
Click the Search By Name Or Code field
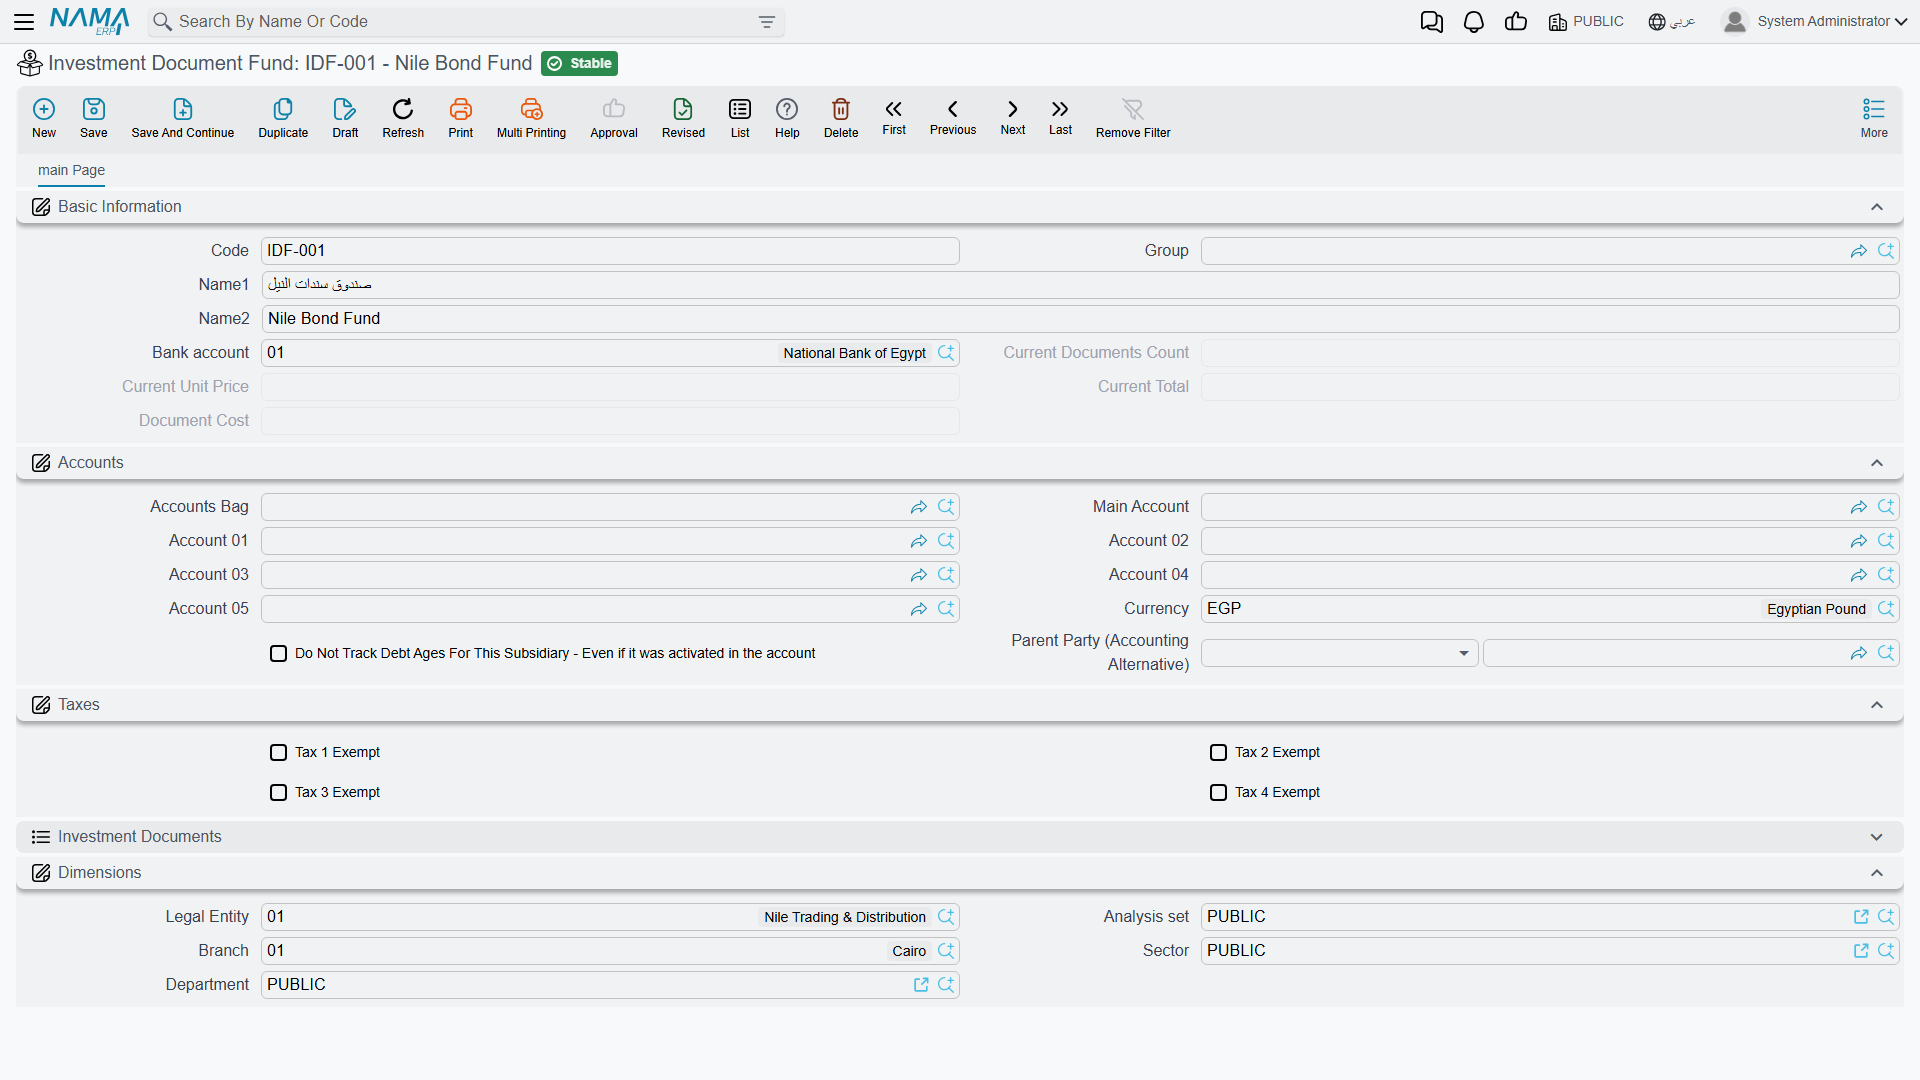pos(465,22)
